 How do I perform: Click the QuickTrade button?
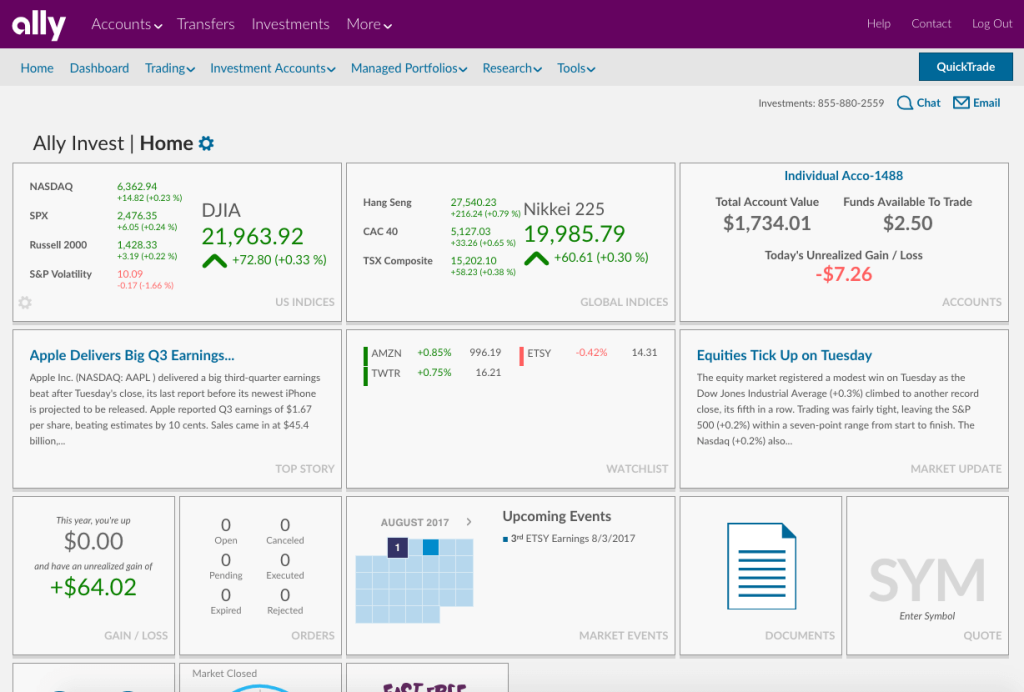tap(965, 66)
